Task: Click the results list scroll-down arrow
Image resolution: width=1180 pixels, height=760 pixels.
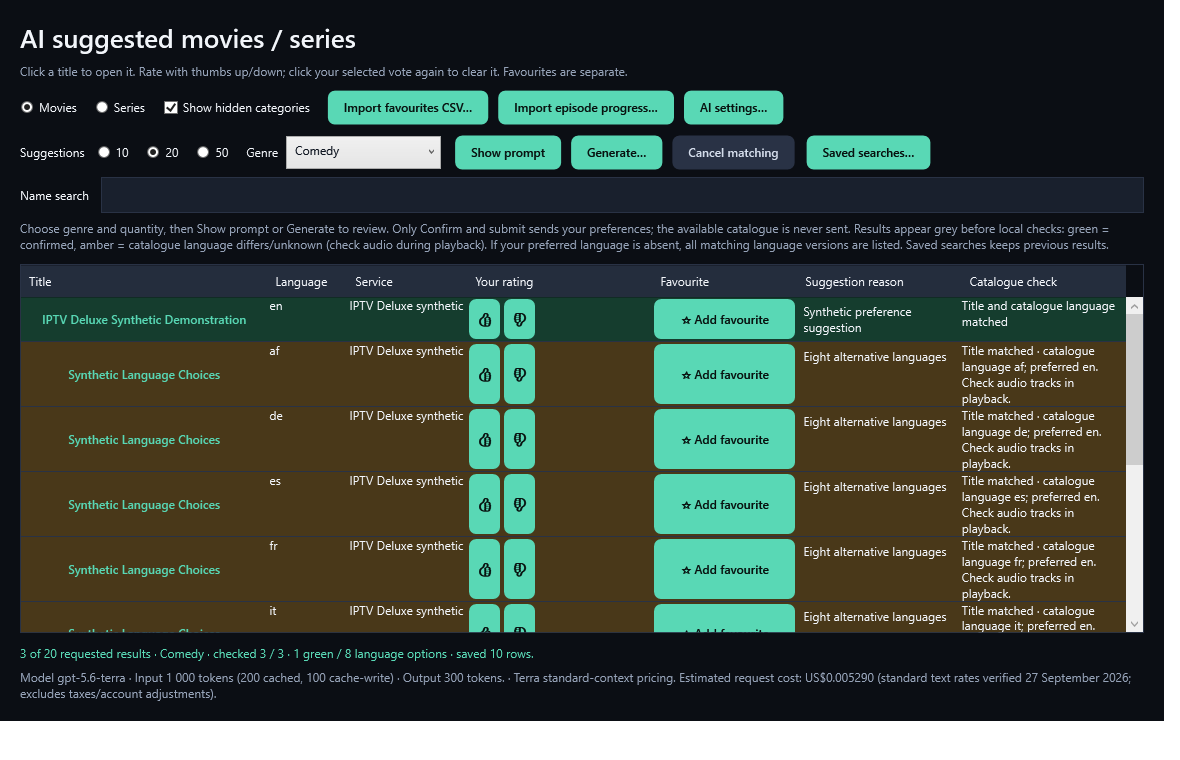Action: click(1135, 624)
